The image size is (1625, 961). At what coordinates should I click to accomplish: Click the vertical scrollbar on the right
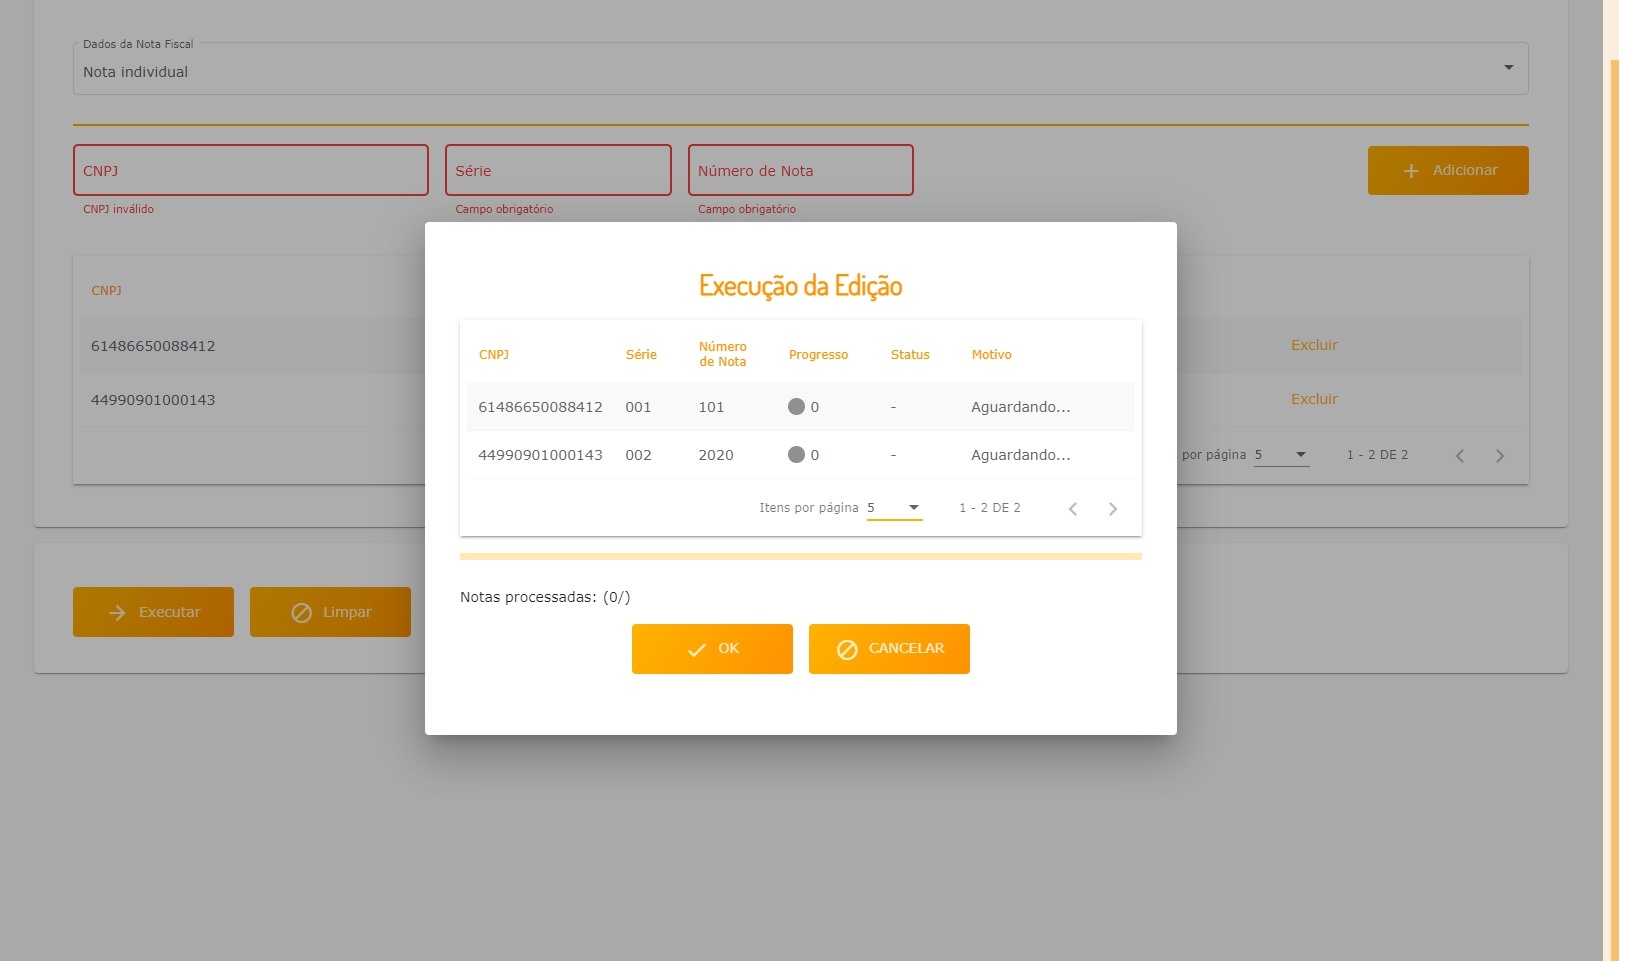click(x=1614, y=510)
